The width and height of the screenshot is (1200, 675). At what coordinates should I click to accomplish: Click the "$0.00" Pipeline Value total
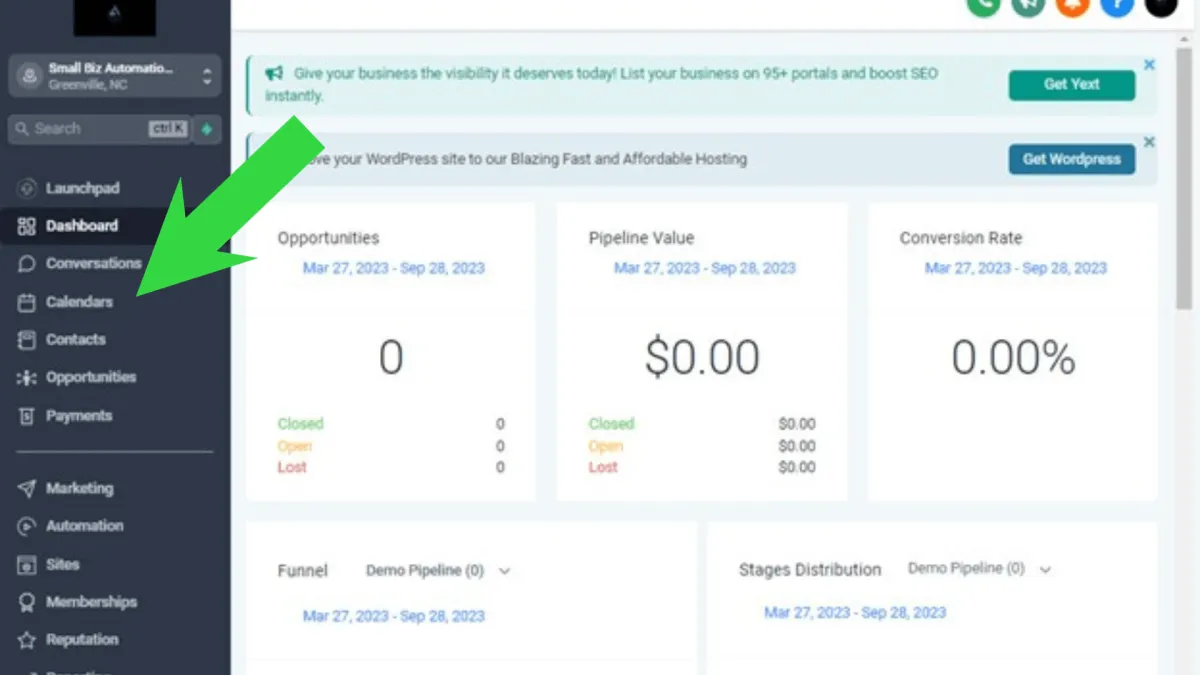pos(702,357)
